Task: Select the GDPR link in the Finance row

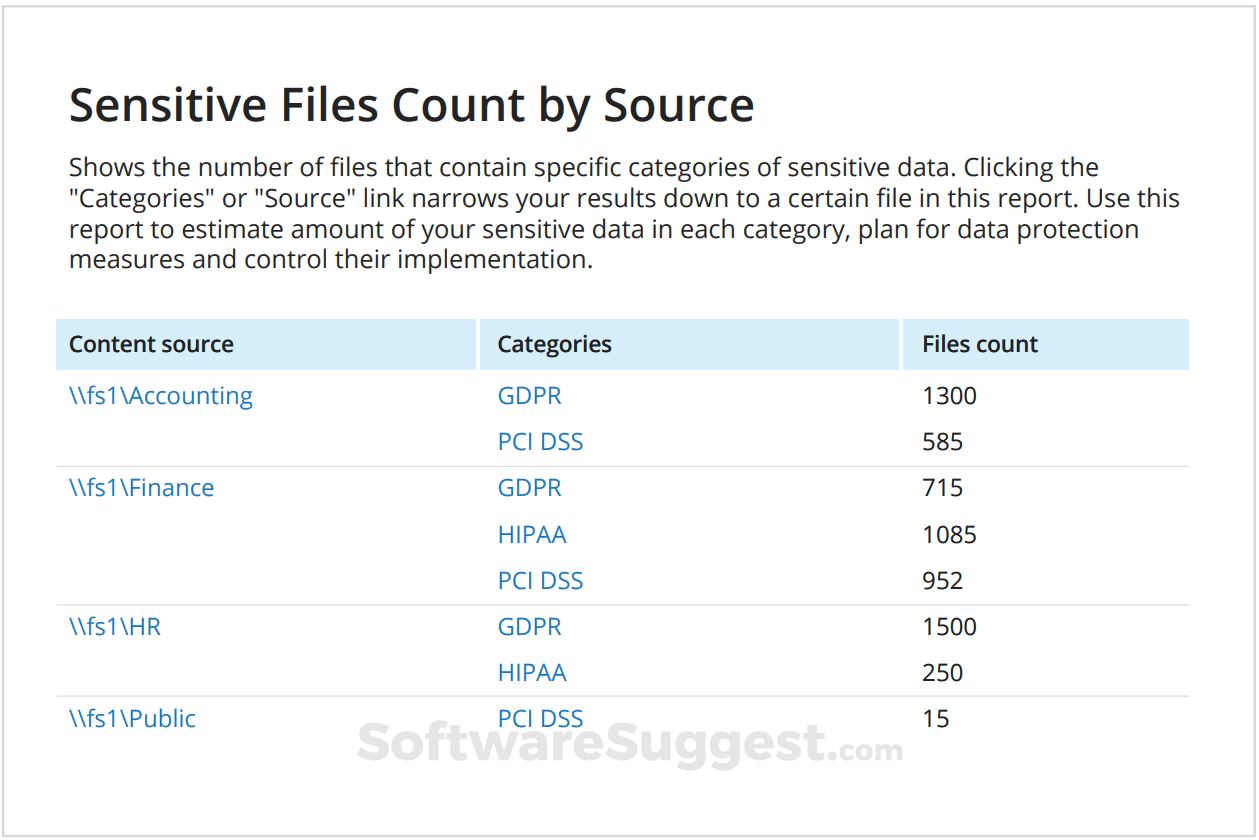Action: 529,488
